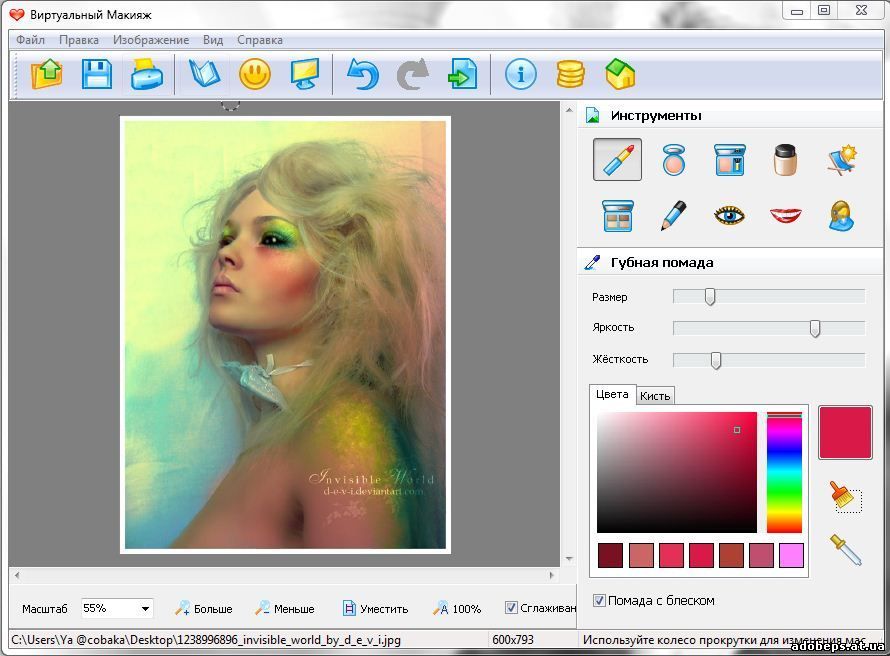
Task: Open the Правка menu
Action: pos(79,40)
